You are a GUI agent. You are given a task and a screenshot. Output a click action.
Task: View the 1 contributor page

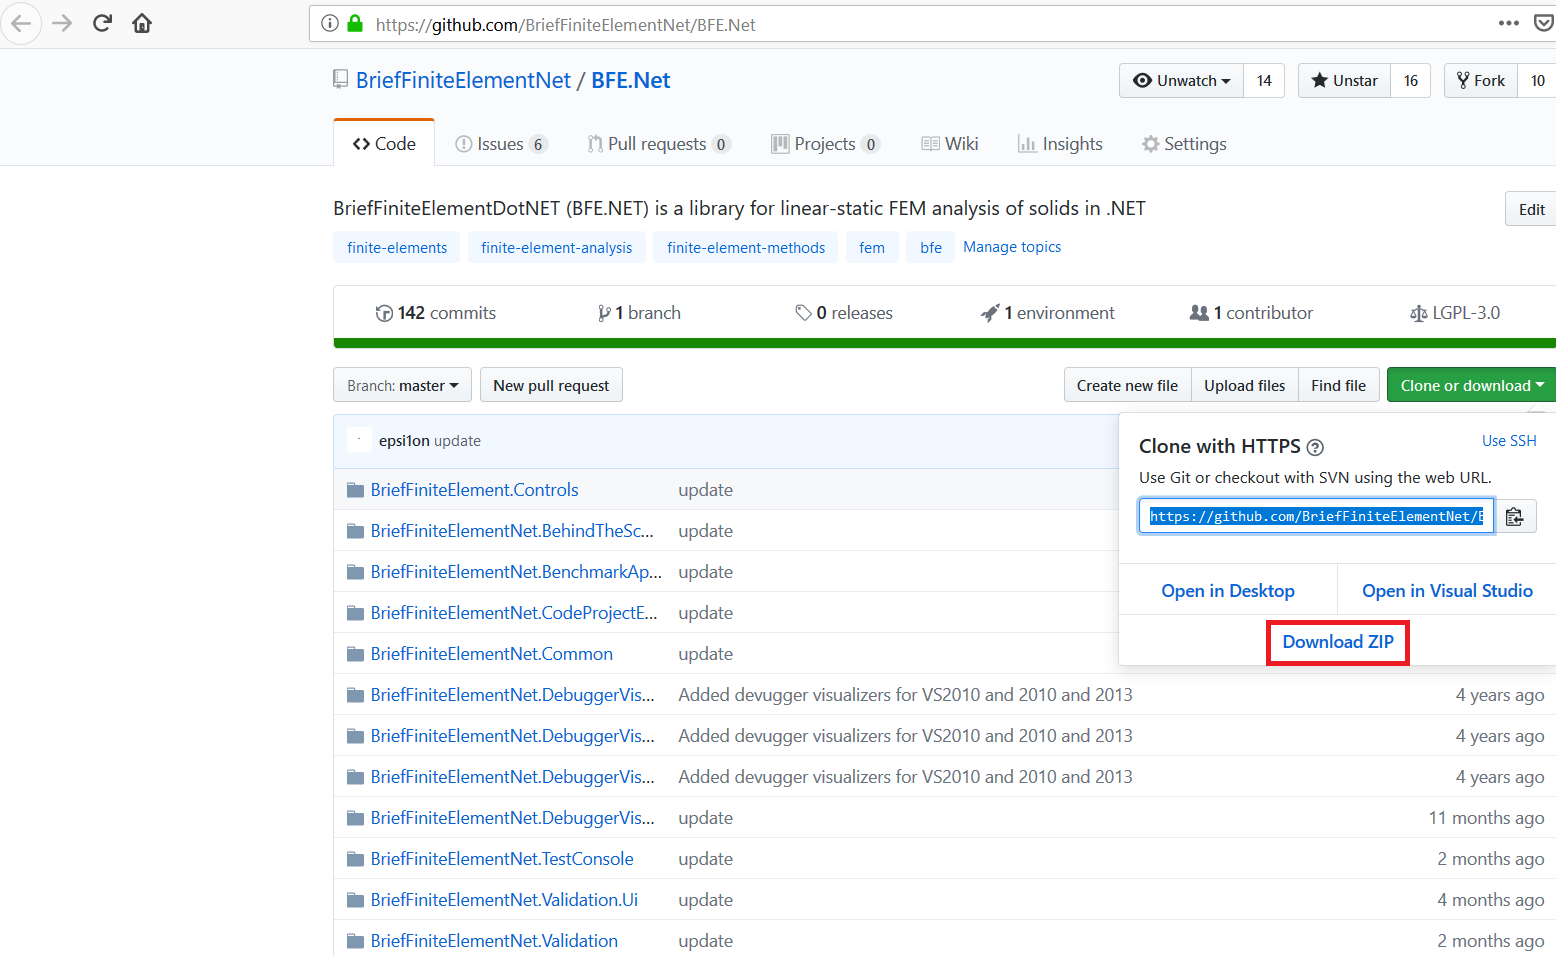tap(1251, 313)
